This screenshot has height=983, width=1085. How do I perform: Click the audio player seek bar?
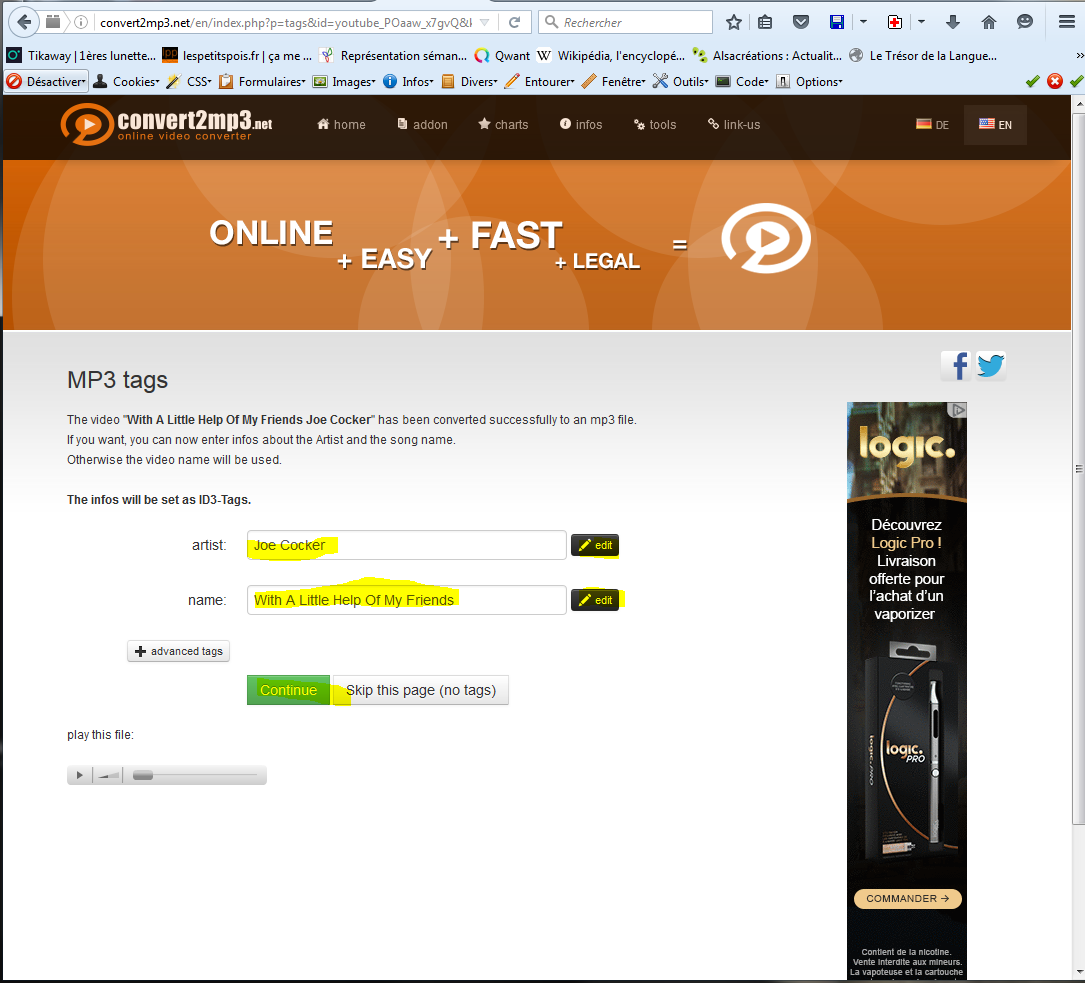(x=195, y=775)
